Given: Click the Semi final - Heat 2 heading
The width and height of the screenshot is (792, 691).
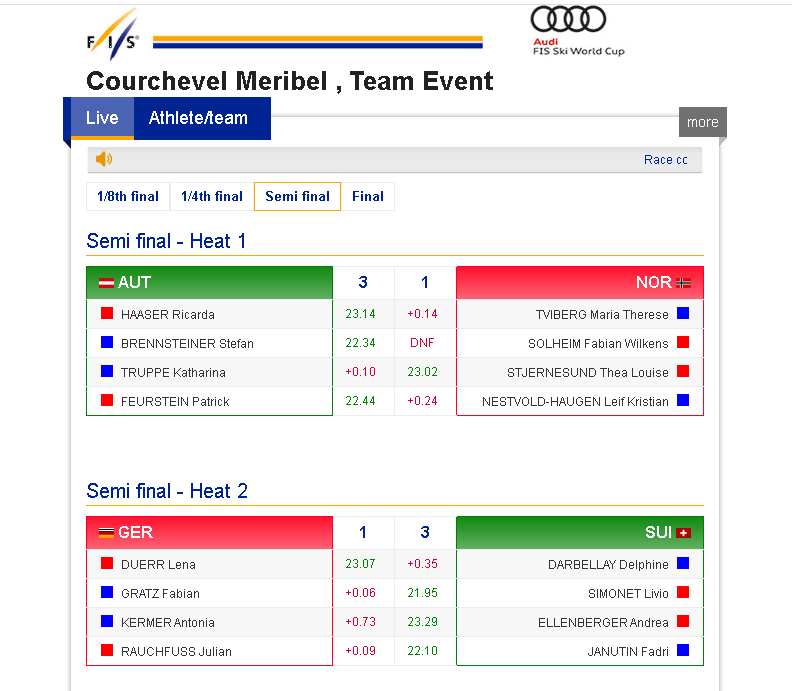Looking at the screenshot, I should [167, 491].
